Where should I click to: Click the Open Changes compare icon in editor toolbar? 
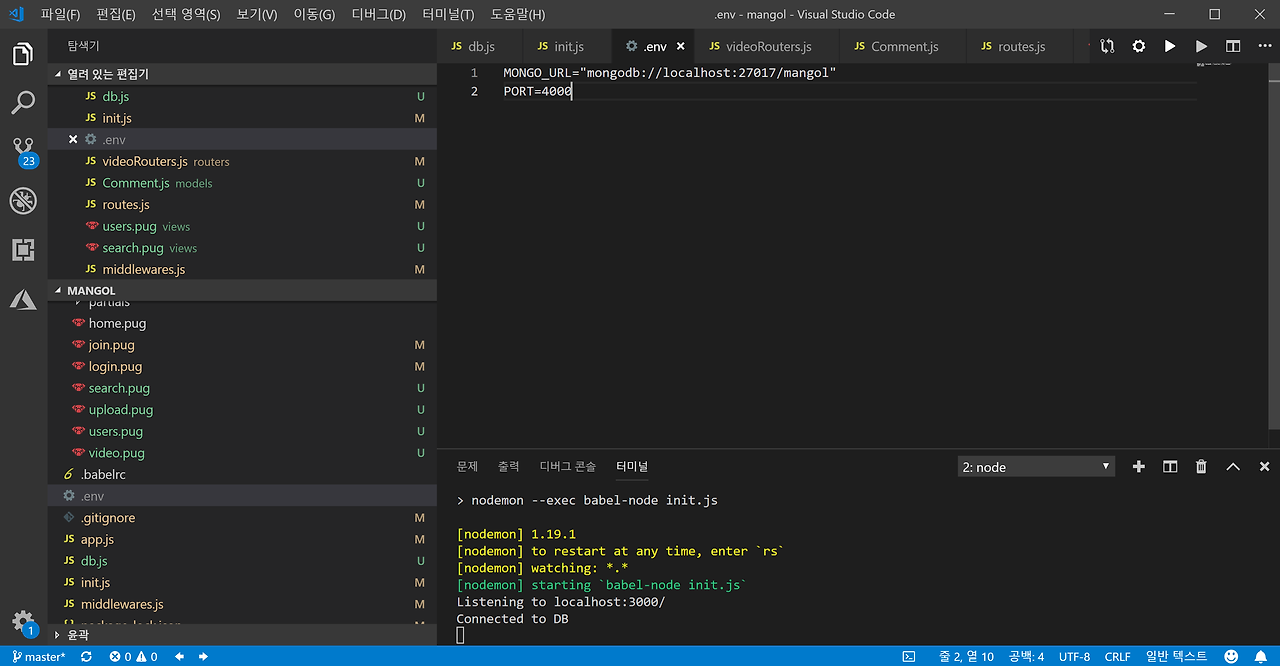tap(1107, 46)
